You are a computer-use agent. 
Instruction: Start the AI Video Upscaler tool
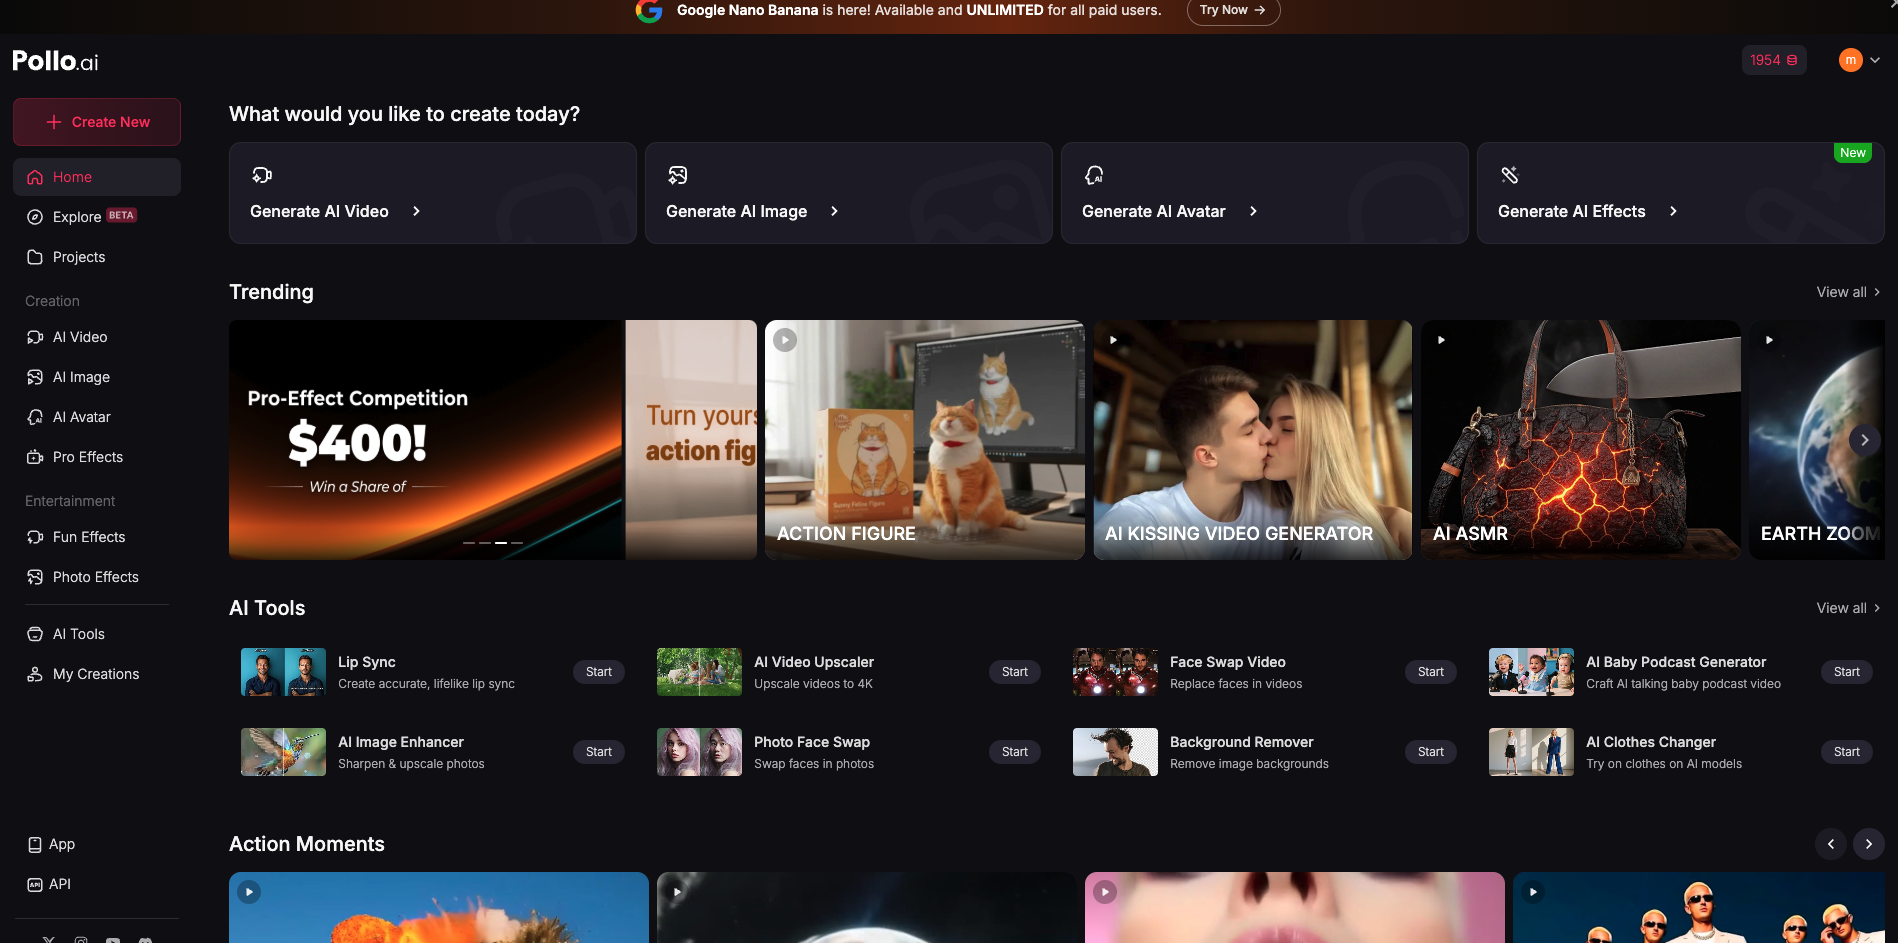click(1015, 672)
